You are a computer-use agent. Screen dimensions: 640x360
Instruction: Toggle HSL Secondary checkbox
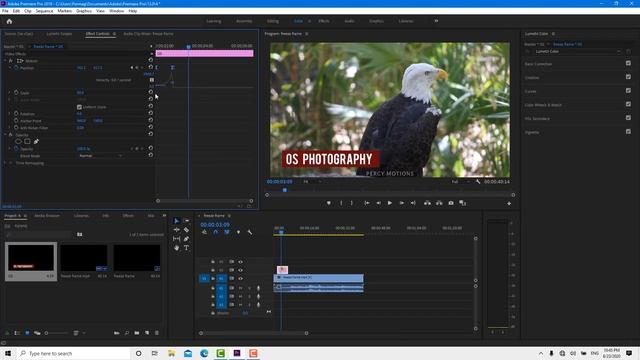tap(628, 118)
